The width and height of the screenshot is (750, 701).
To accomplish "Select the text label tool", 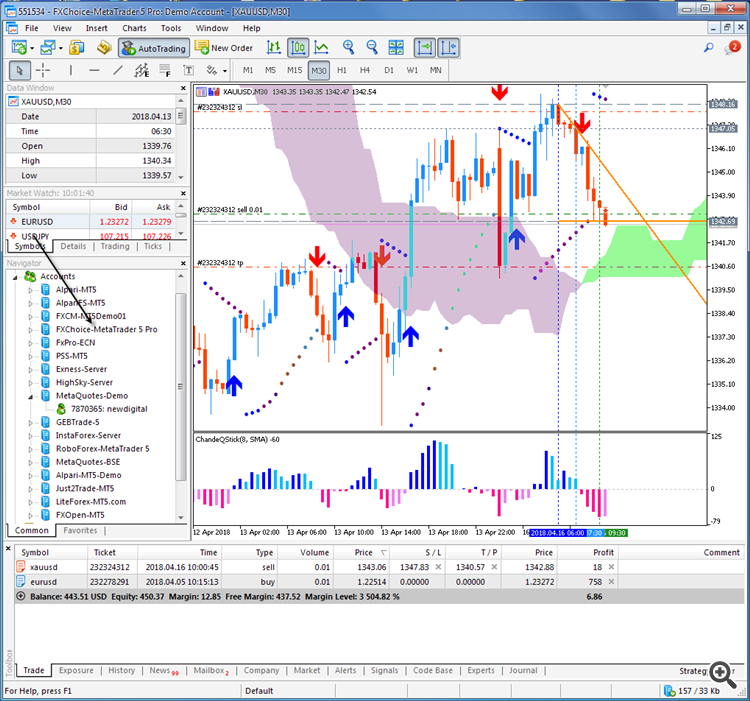I will pos(188,71).
